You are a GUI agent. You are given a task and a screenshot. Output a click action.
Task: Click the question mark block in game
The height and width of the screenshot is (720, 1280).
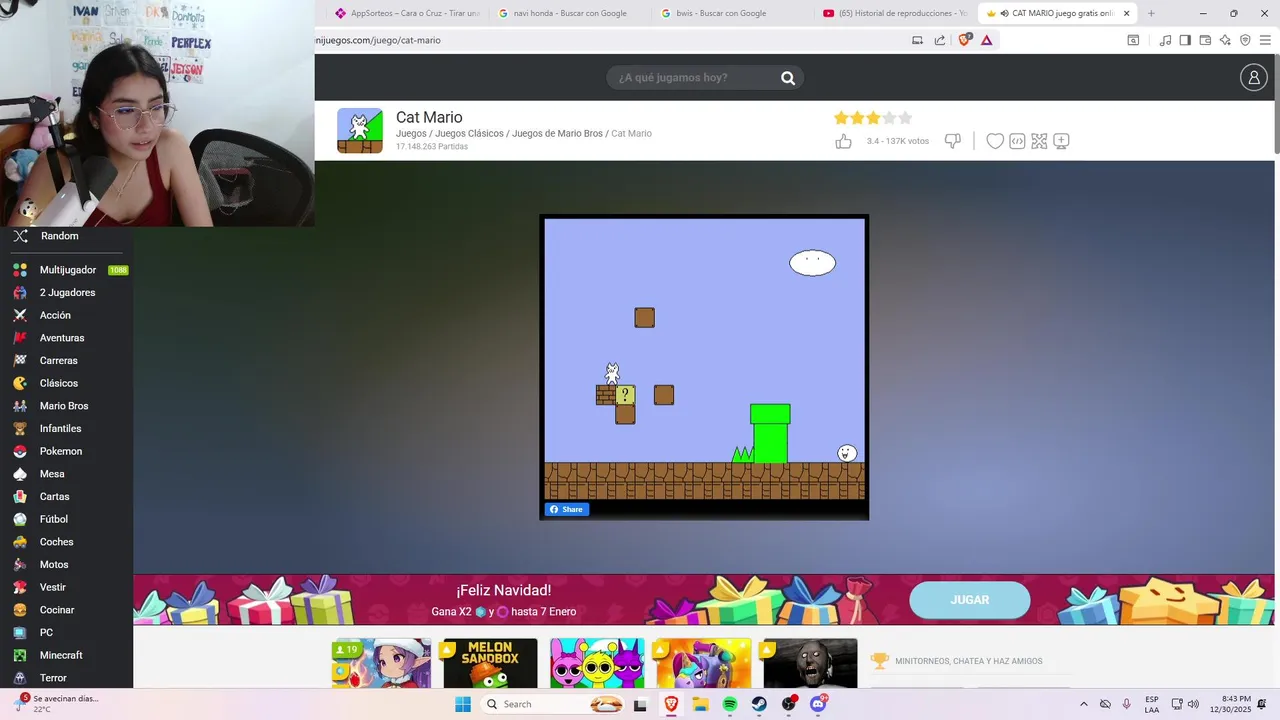[625, 395]
